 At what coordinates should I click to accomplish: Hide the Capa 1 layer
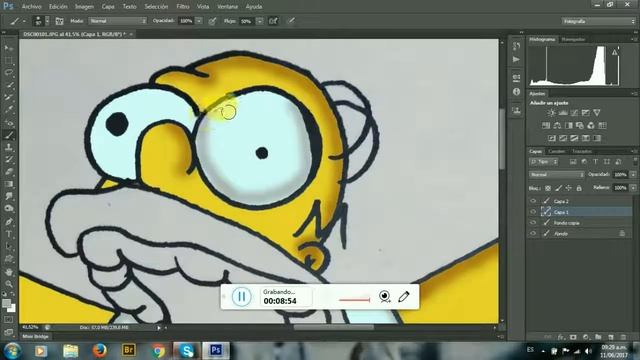pos(533,212)
